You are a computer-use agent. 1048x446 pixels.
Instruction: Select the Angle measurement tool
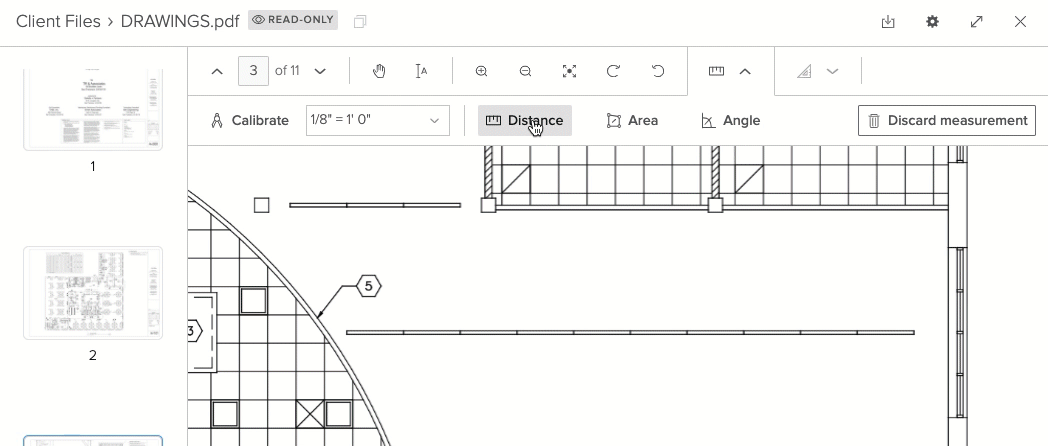pyautogui.click(x=731, y=120)
